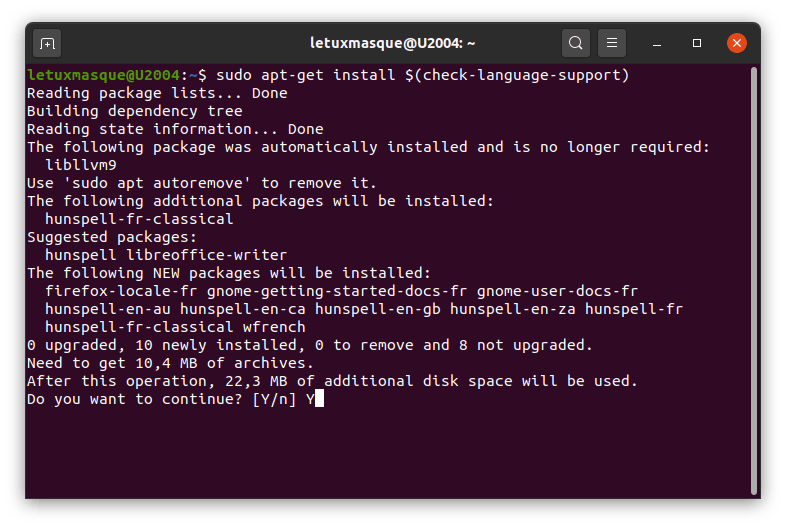786x527 pixels.
Task: Click the green letuxmasque@U2004 prompt
Action: pos(103,75)
